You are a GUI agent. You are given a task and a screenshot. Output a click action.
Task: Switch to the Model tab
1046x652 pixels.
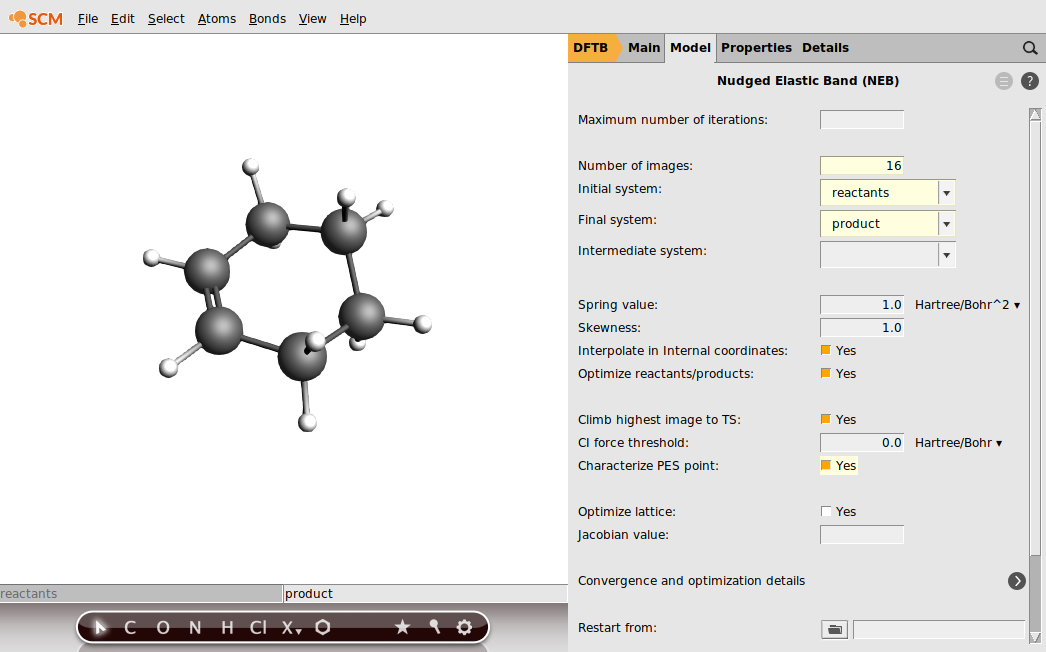[690, 48]
